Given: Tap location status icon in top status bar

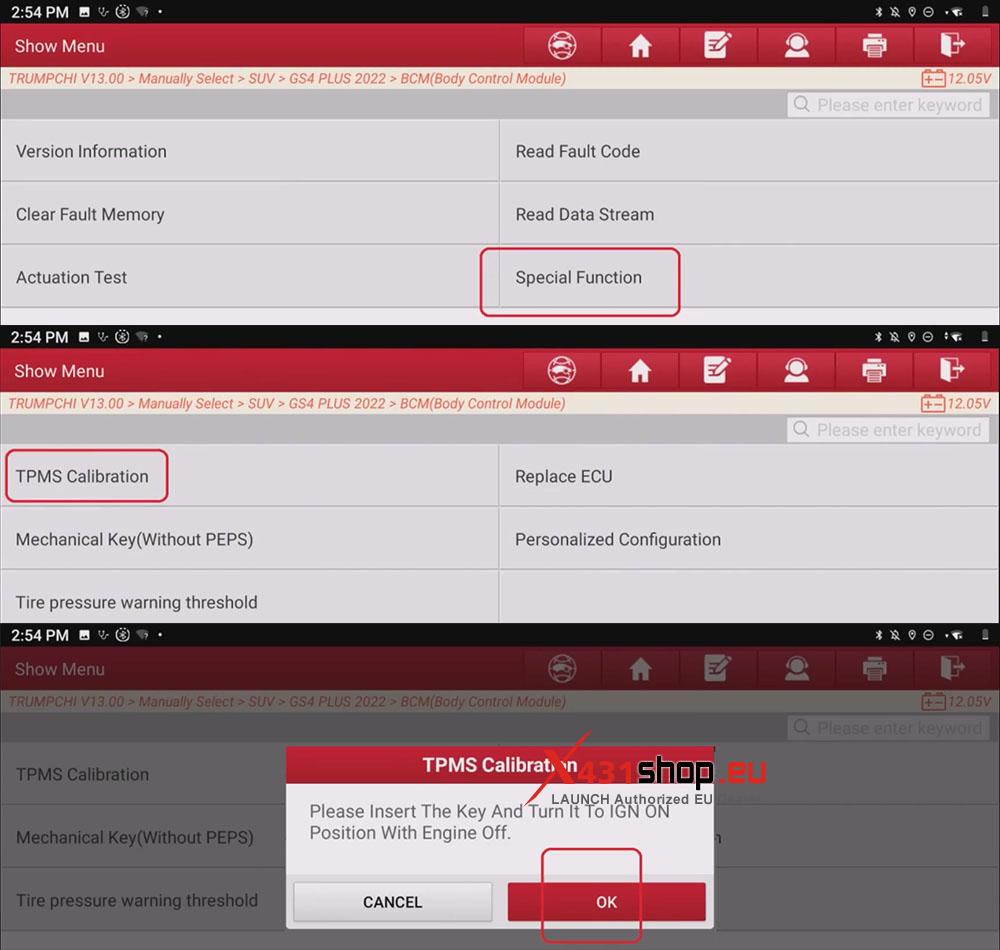Looking at the screenshot, I should click(912, 11).
